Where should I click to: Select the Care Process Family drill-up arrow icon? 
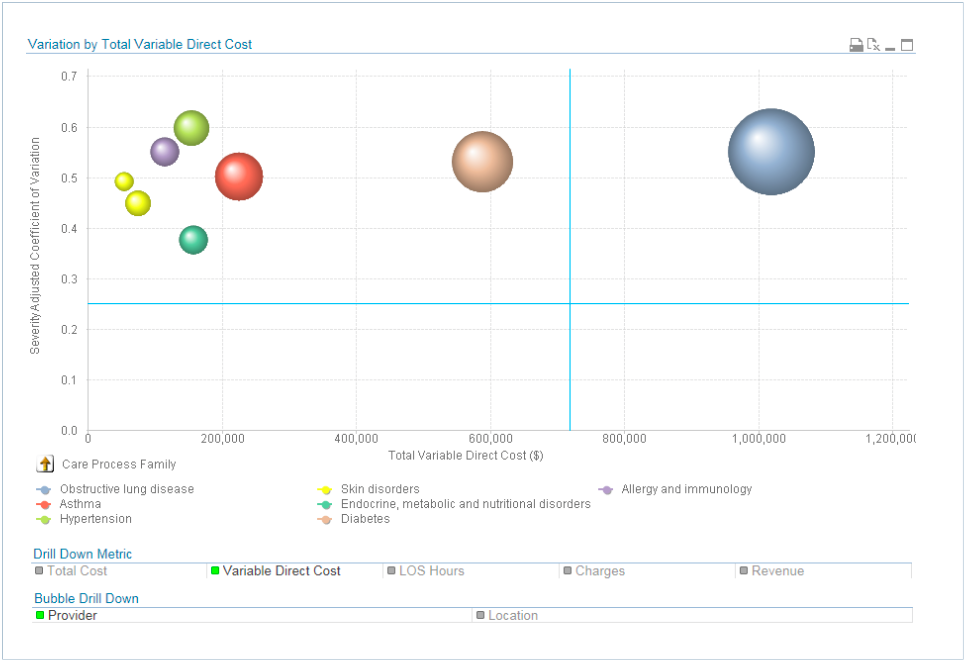44,463
